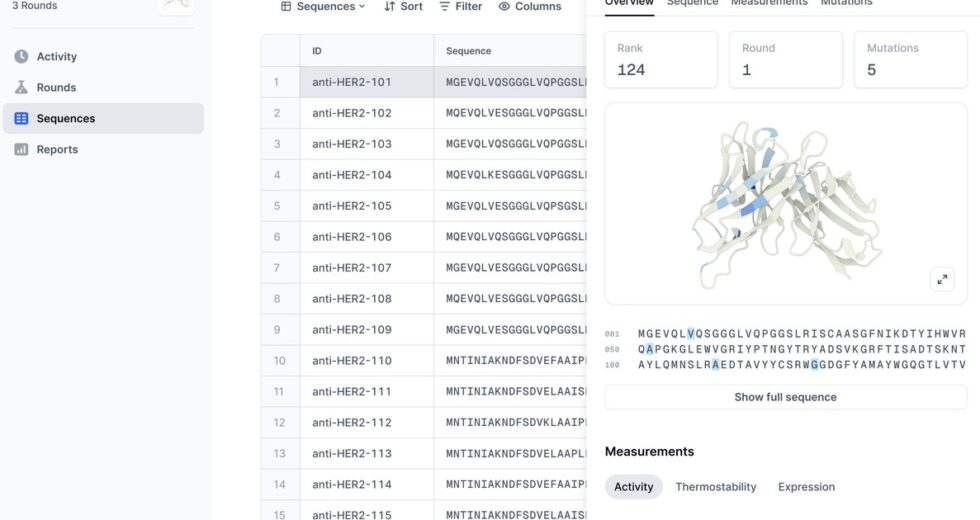Click highlighted V mutation in sequence line 001
The width and height of the screenshot is (980, 520).
(x=691, y=334)
